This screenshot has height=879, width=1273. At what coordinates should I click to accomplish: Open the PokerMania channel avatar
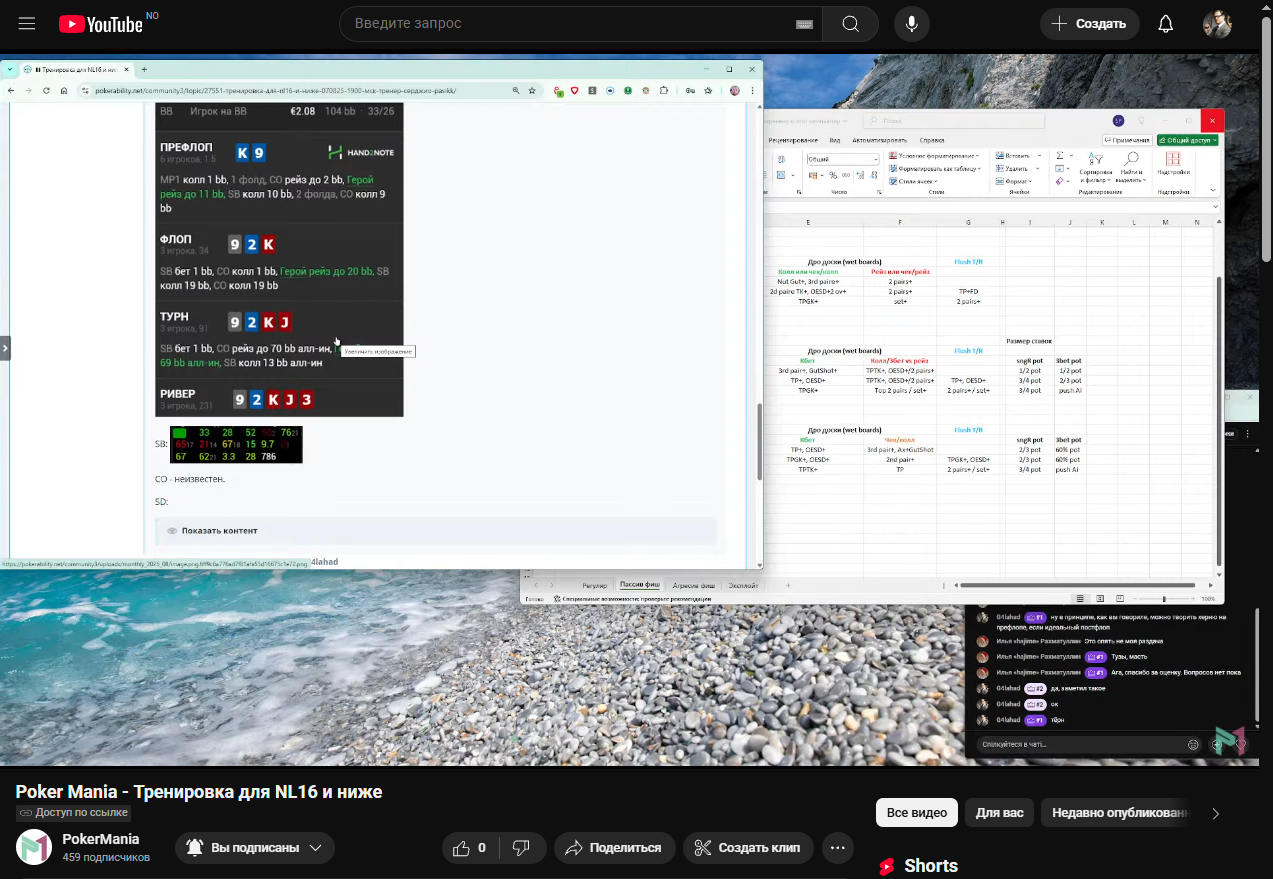[34, 847]
